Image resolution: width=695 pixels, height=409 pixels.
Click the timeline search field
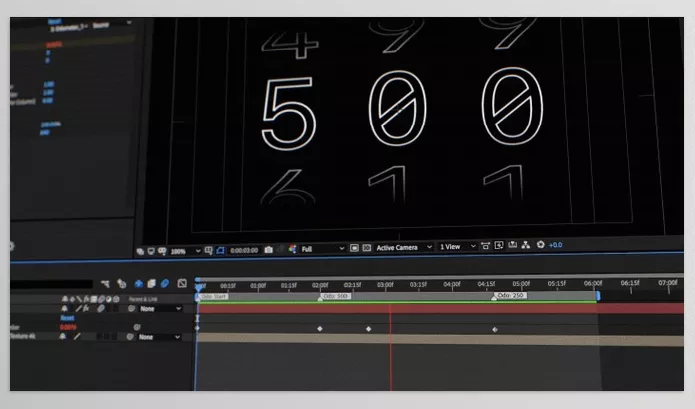tap(51, 284)
